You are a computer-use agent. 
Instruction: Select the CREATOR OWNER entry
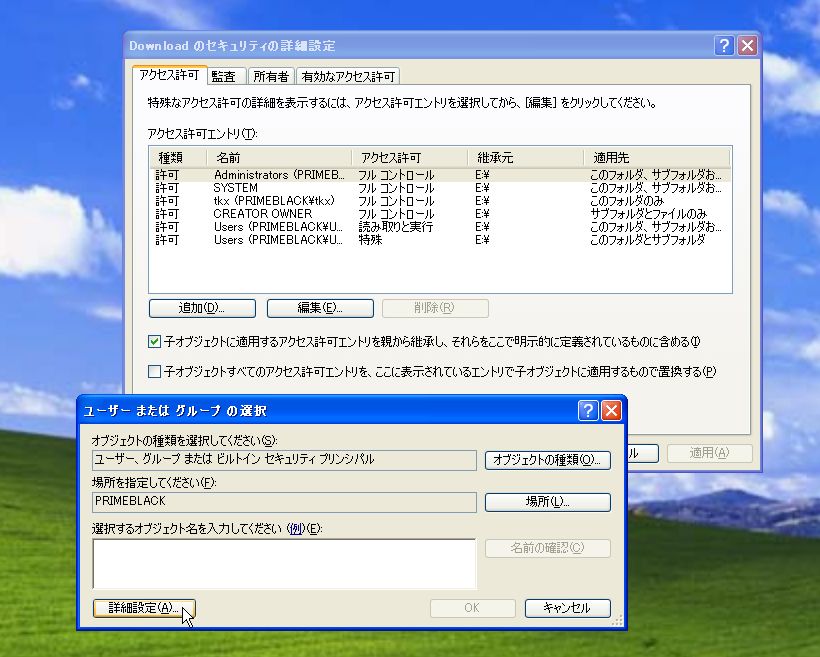click(x=440, y=214)
